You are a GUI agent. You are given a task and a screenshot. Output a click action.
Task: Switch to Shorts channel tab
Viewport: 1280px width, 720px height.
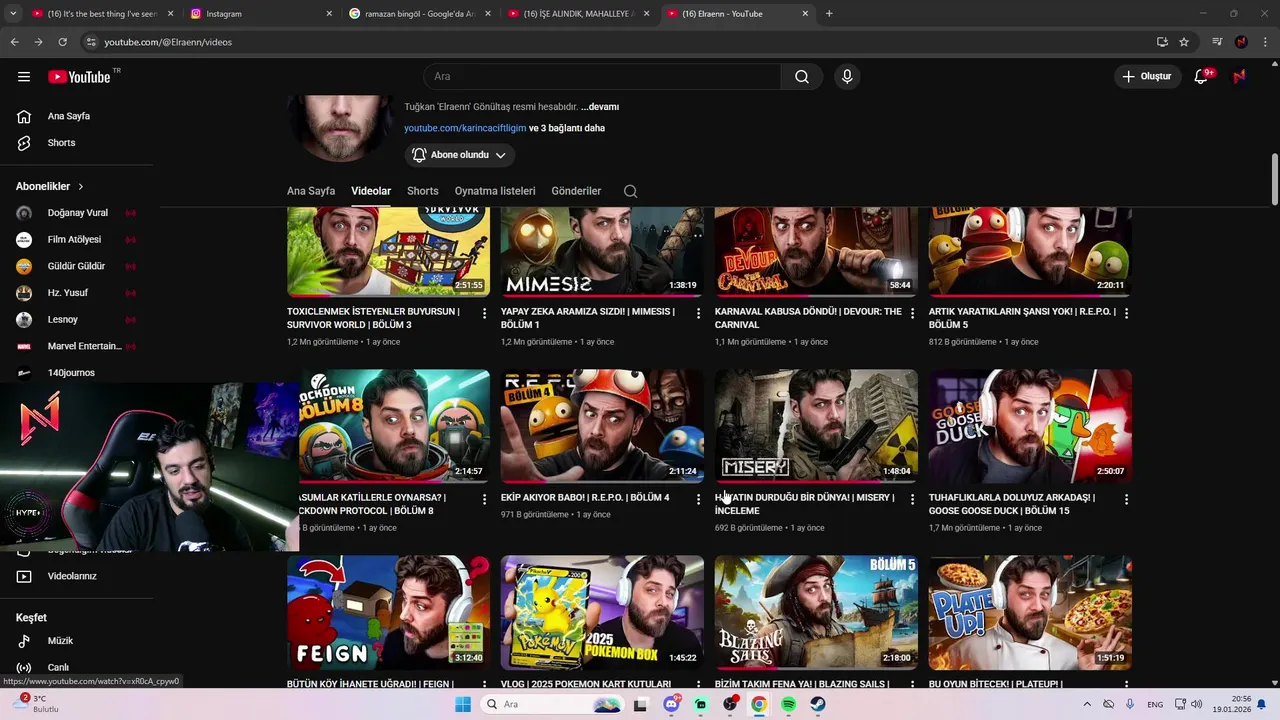tap(423, 191)
